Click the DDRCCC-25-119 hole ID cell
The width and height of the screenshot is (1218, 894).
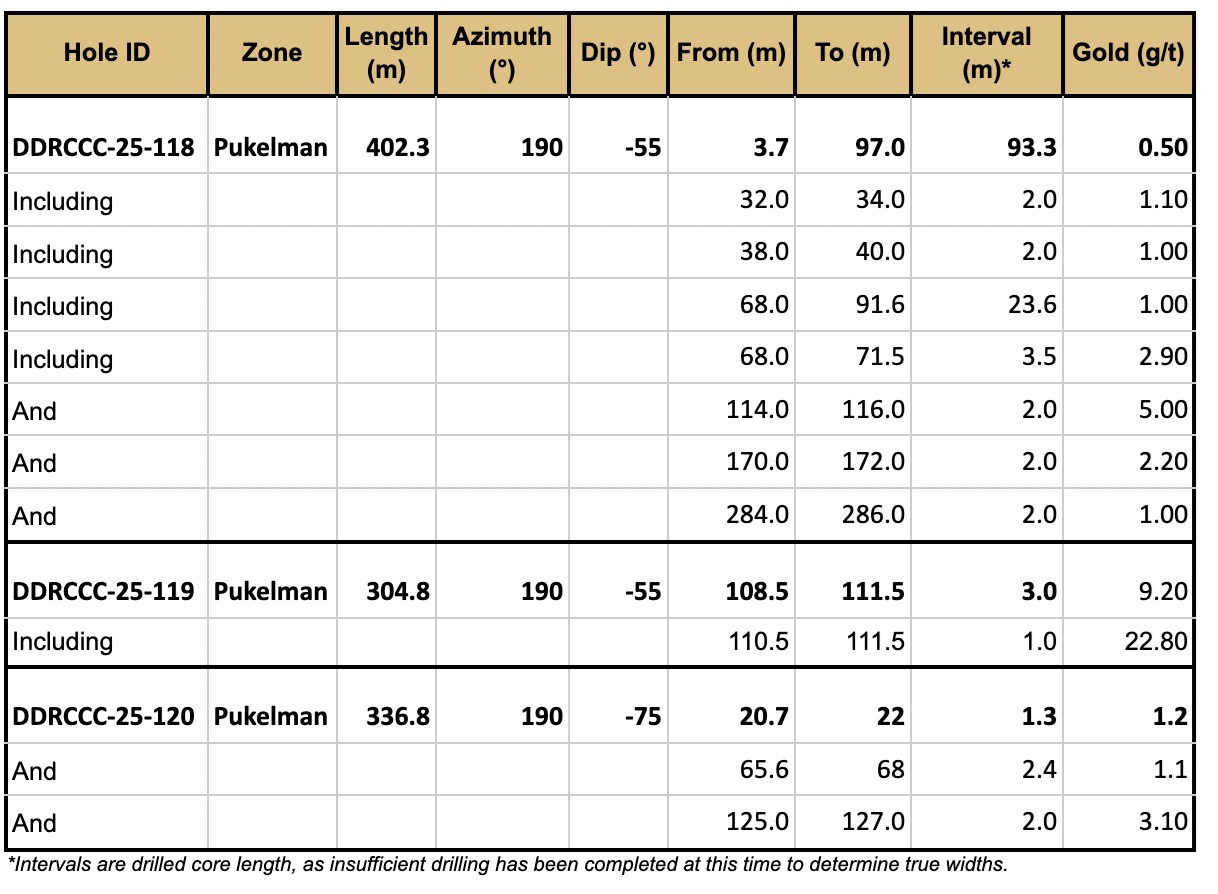pyautogui.click(x=107, y=592)
